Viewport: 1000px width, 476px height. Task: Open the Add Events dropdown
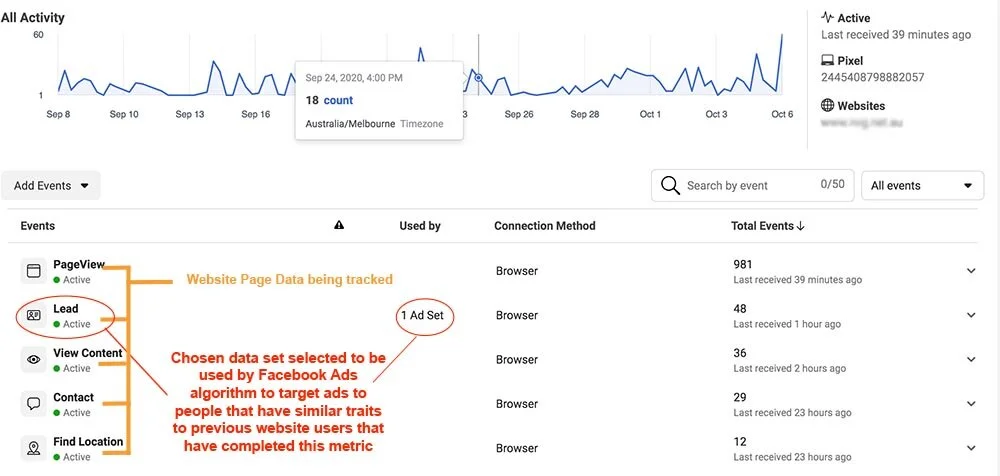click(x=51, y=186)
